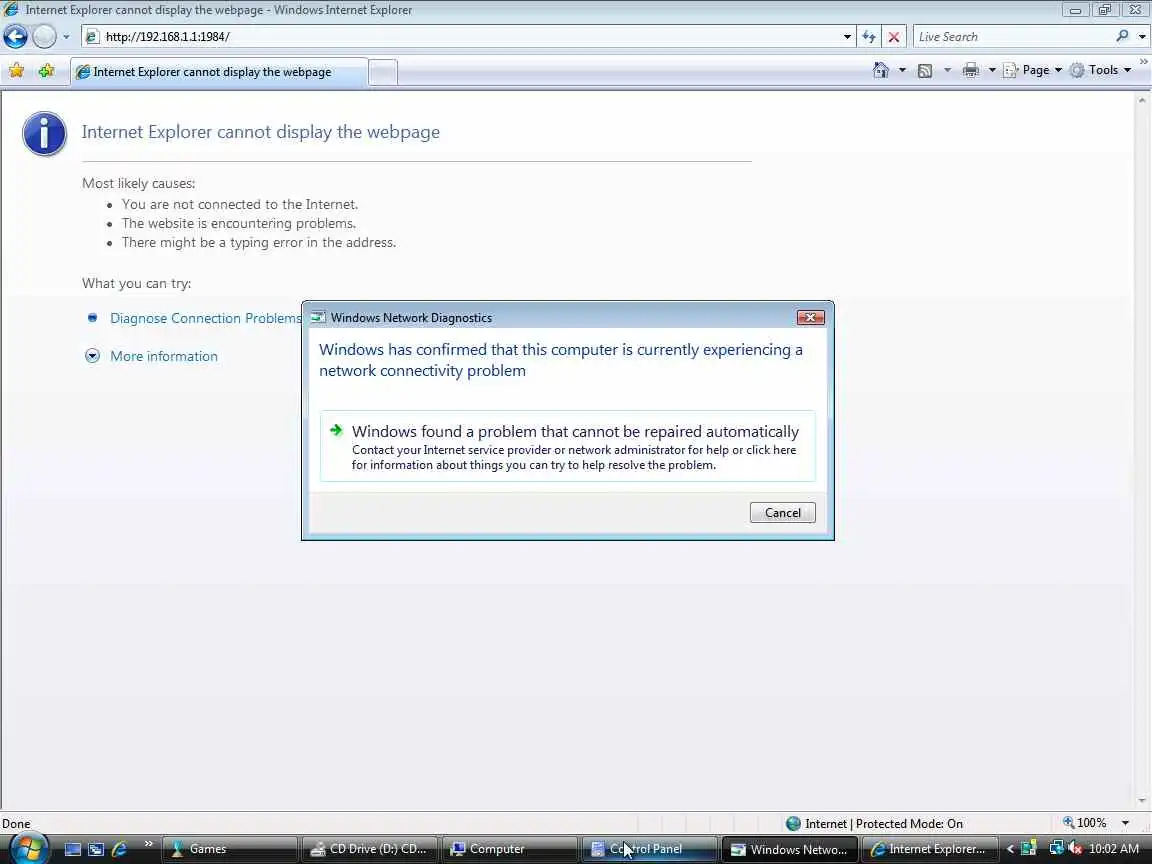Open a new blank tab
Image resolution: width=1152 pixels, height=864 pixels.
click(383, 72)
